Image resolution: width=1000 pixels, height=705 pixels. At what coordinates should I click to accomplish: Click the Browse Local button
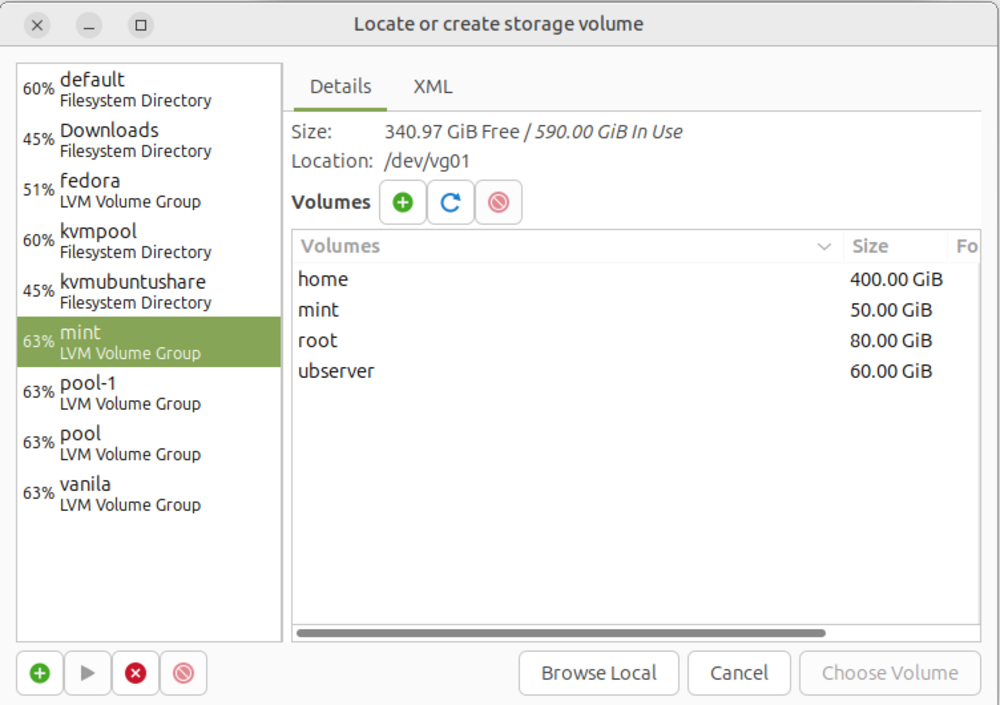[x=598, y=673]
